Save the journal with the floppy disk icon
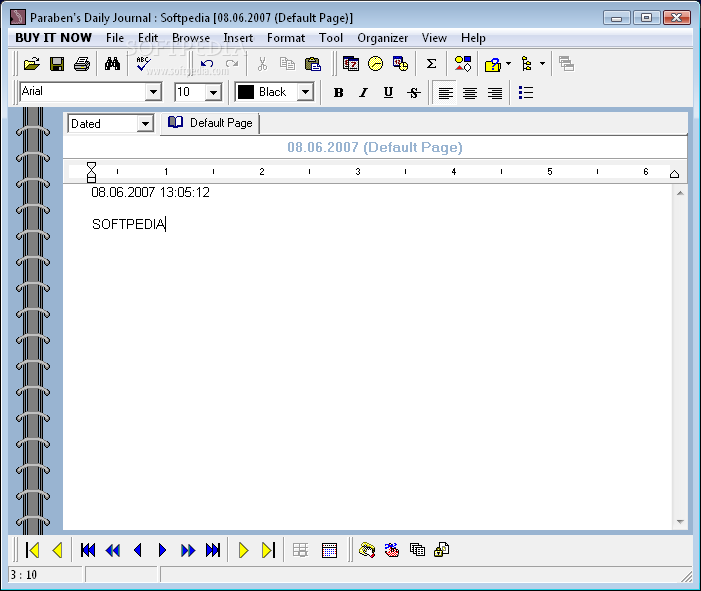This screenshot has height=591, width=701. (57, 64)
